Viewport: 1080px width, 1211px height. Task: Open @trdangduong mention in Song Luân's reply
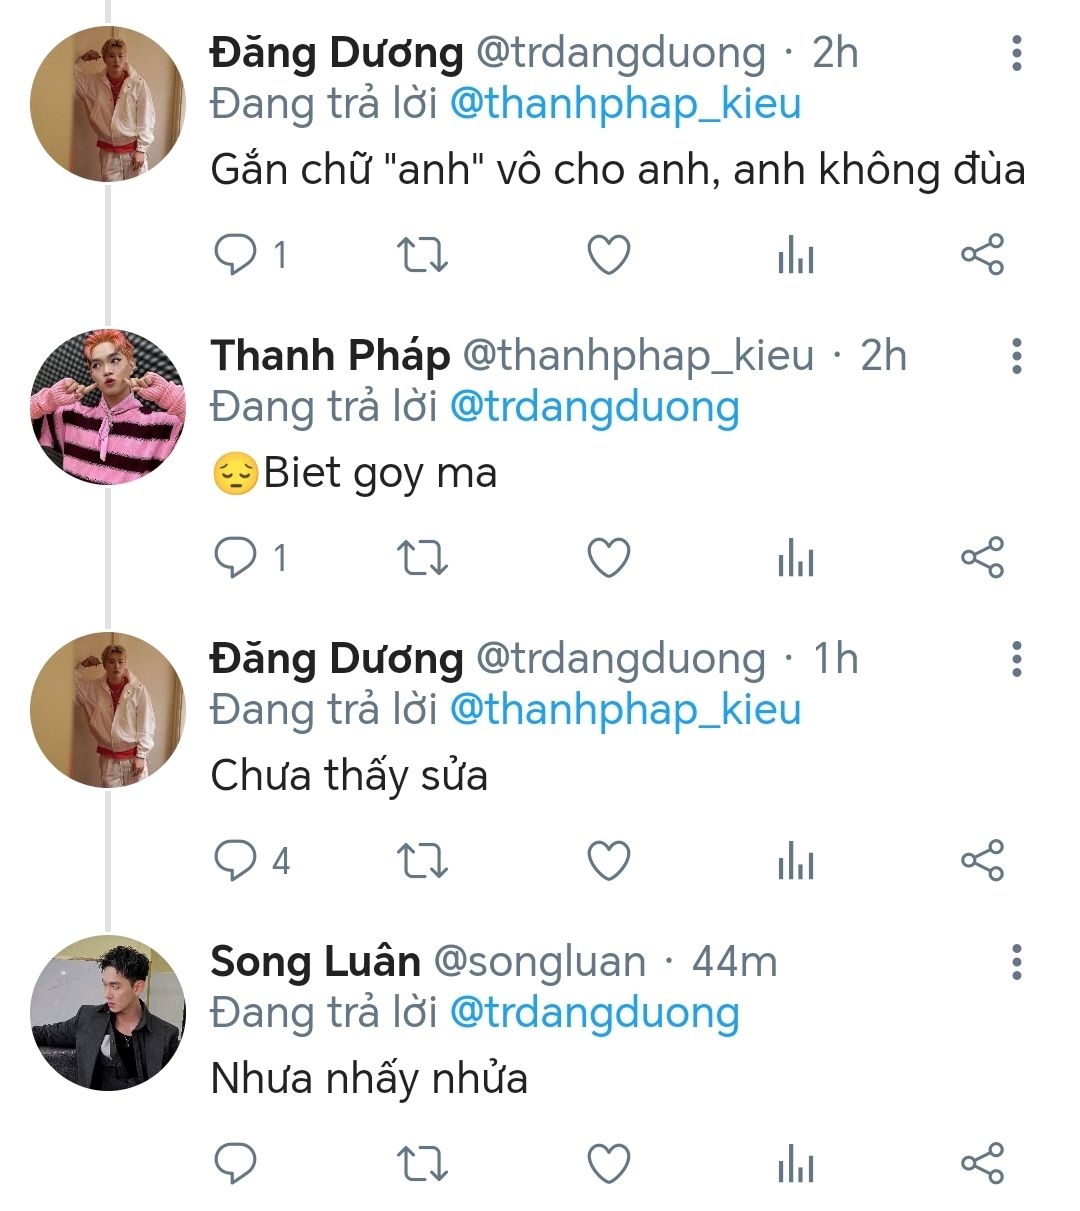click(x=594, y=1013)
